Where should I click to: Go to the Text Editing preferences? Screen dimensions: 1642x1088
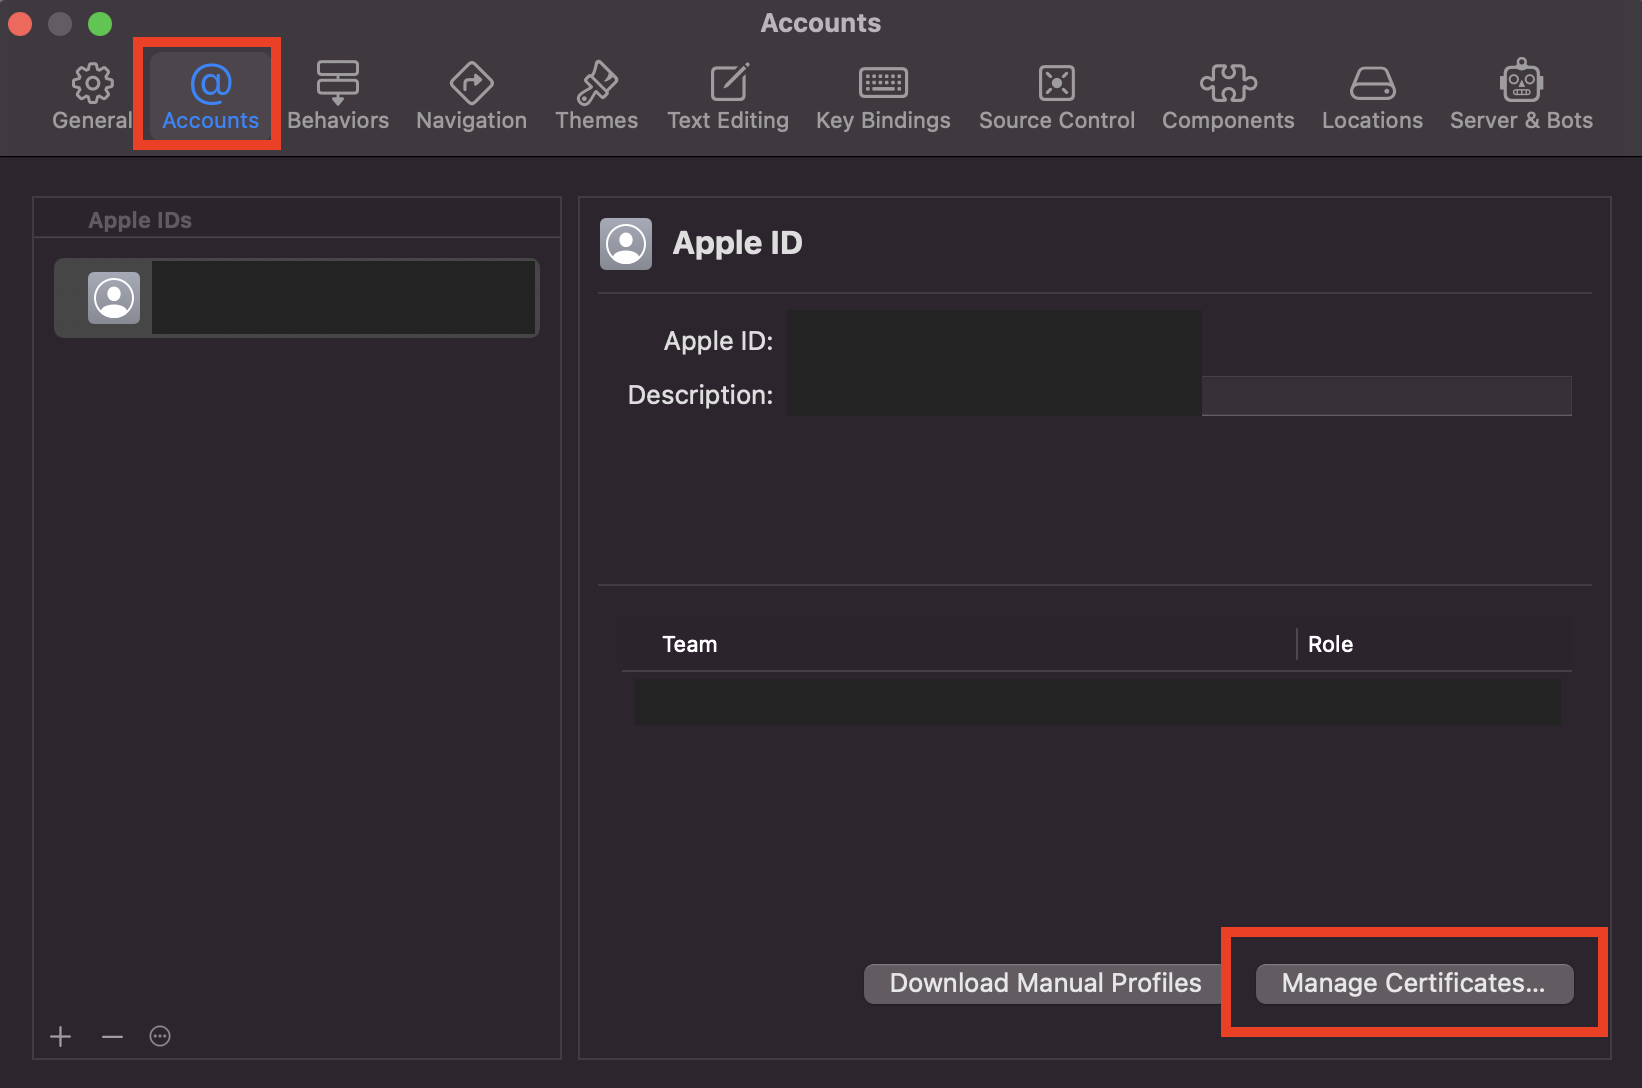(x=728, y=97)
